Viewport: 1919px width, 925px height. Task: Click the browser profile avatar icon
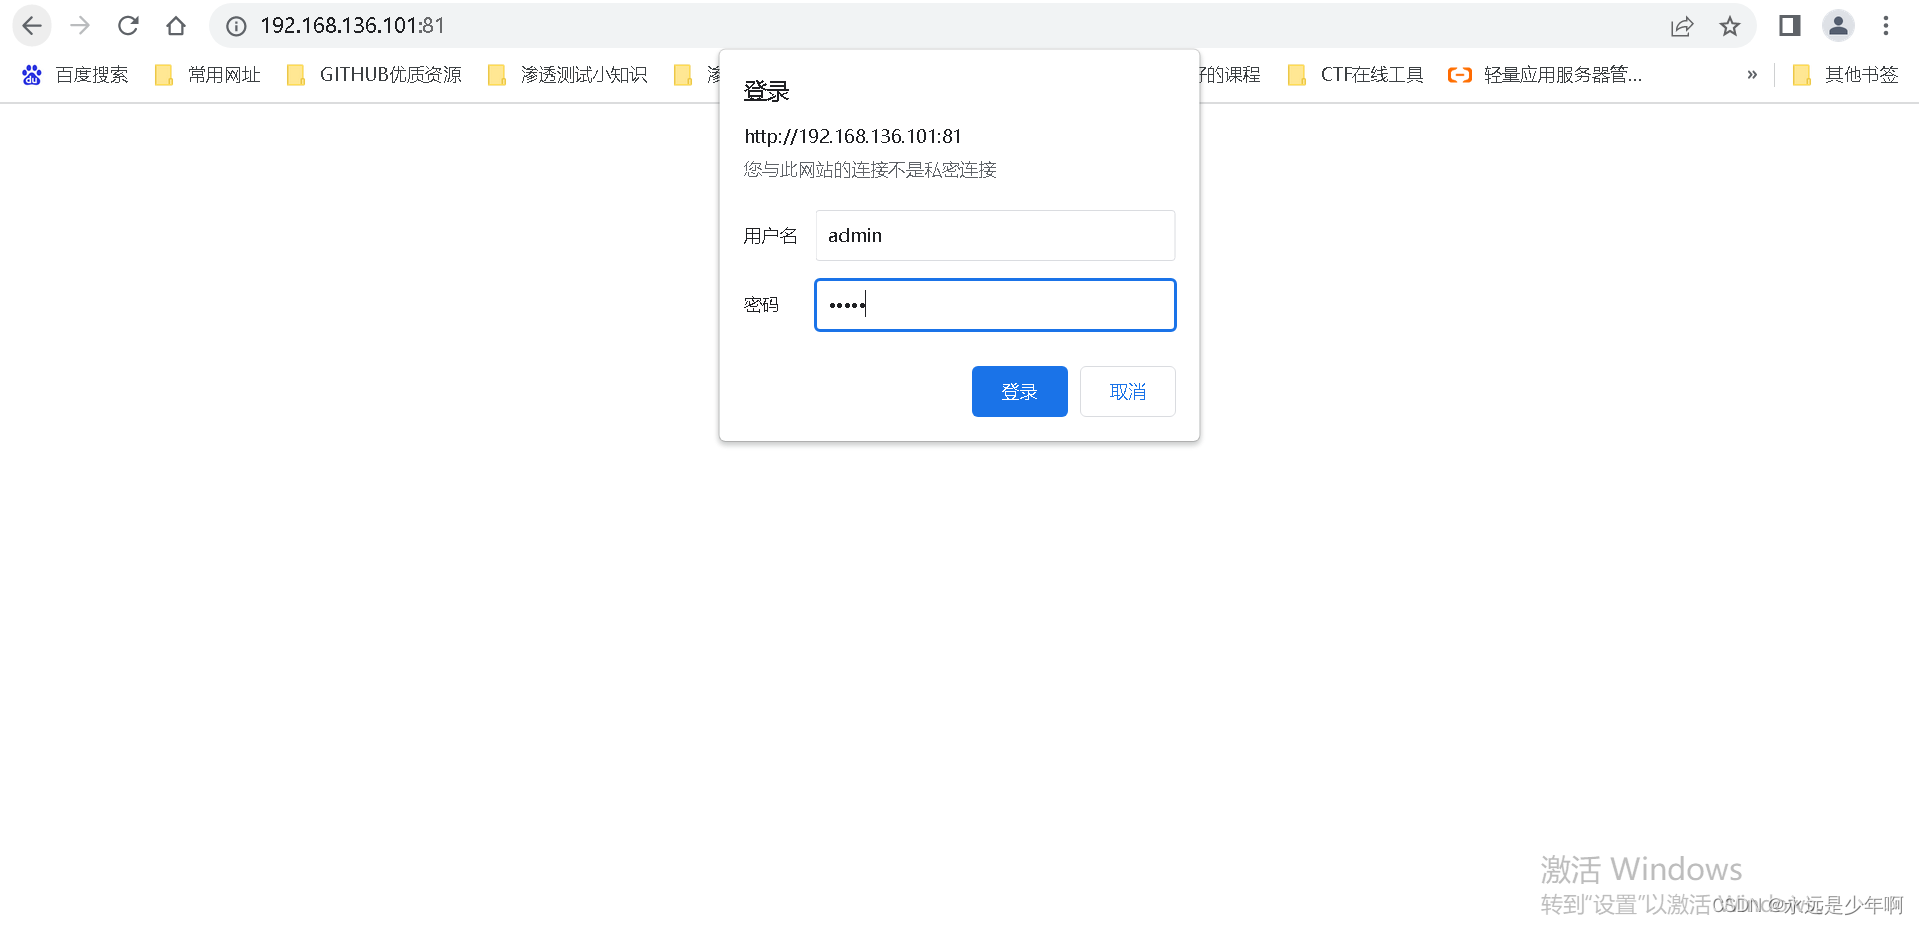coord(1838,25)
